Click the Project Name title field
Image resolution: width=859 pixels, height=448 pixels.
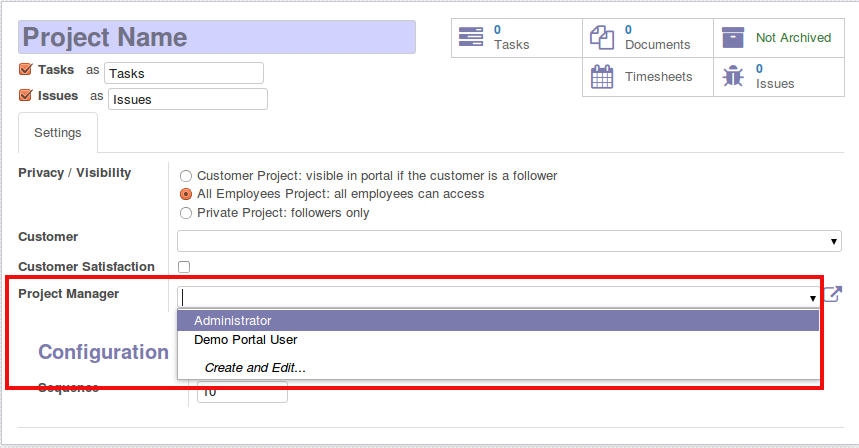[217, 38]
